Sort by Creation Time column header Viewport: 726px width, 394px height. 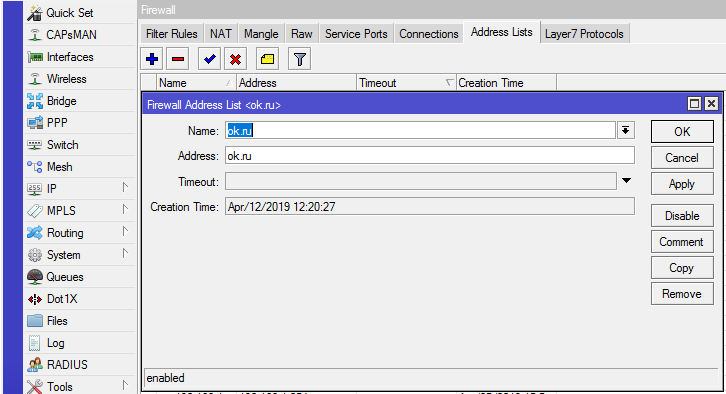(x=506, y=83)
